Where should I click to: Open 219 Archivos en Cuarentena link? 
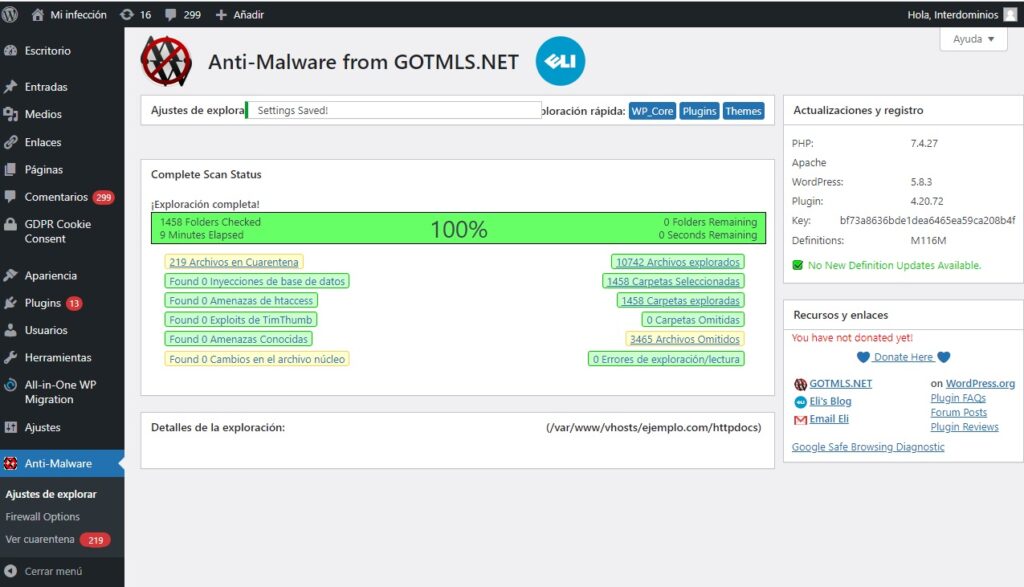[234, 262]
